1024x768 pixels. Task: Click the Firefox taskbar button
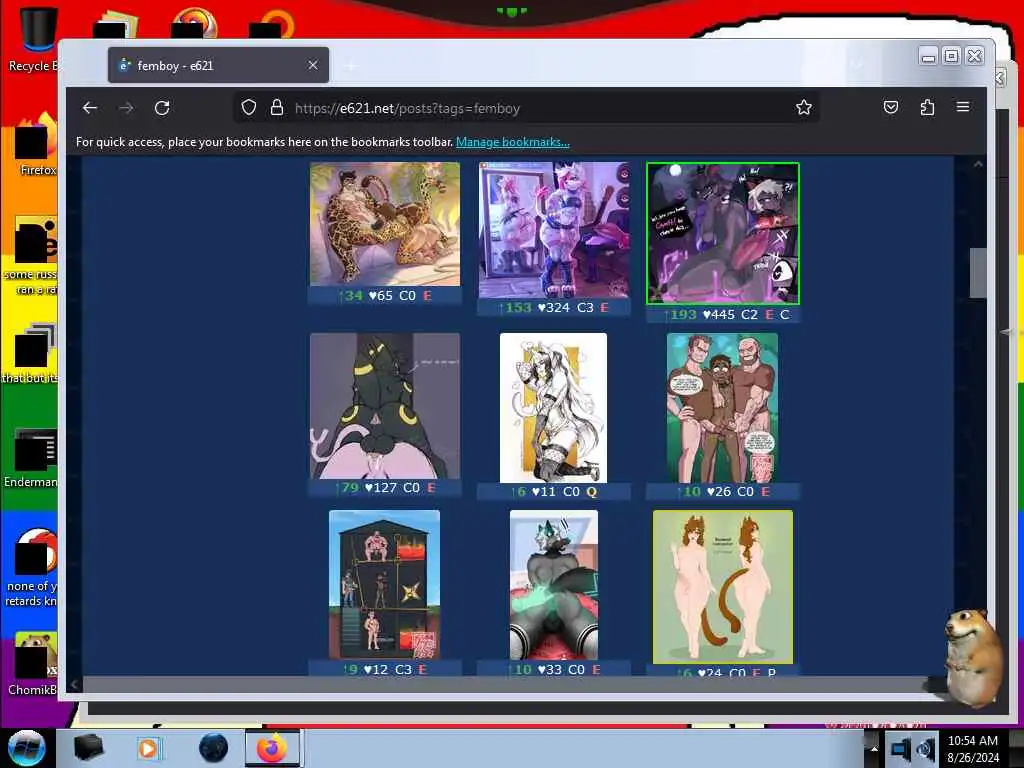272,748
